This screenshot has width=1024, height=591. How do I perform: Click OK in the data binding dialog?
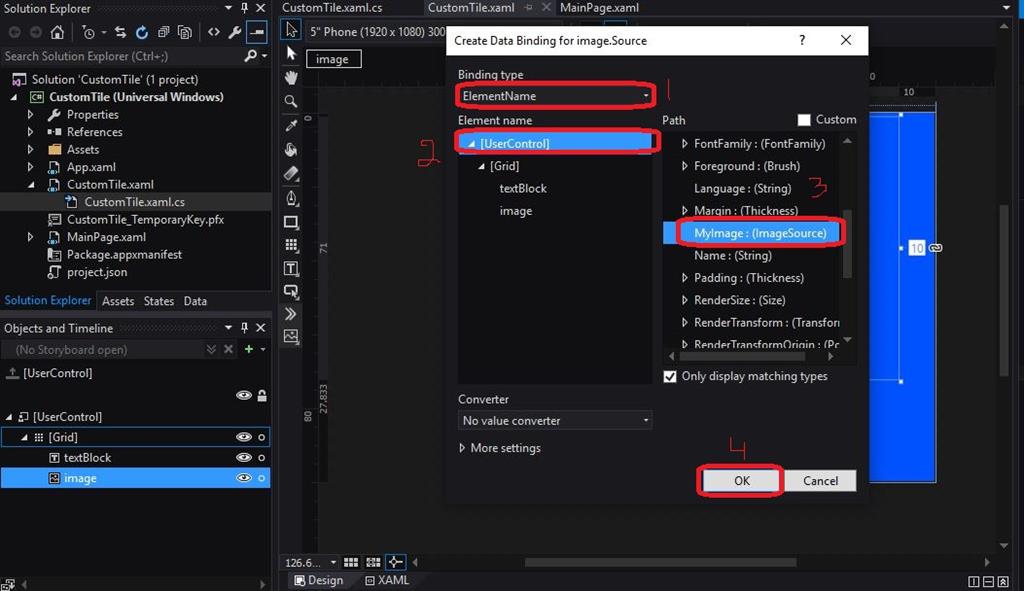tap(741, 481)
